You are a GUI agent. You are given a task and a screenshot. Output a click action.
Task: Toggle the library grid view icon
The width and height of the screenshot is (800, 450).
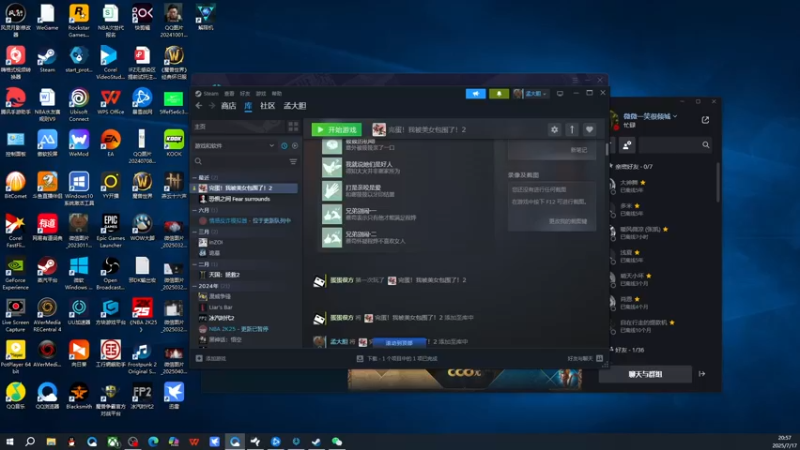(x=293, y=126)
